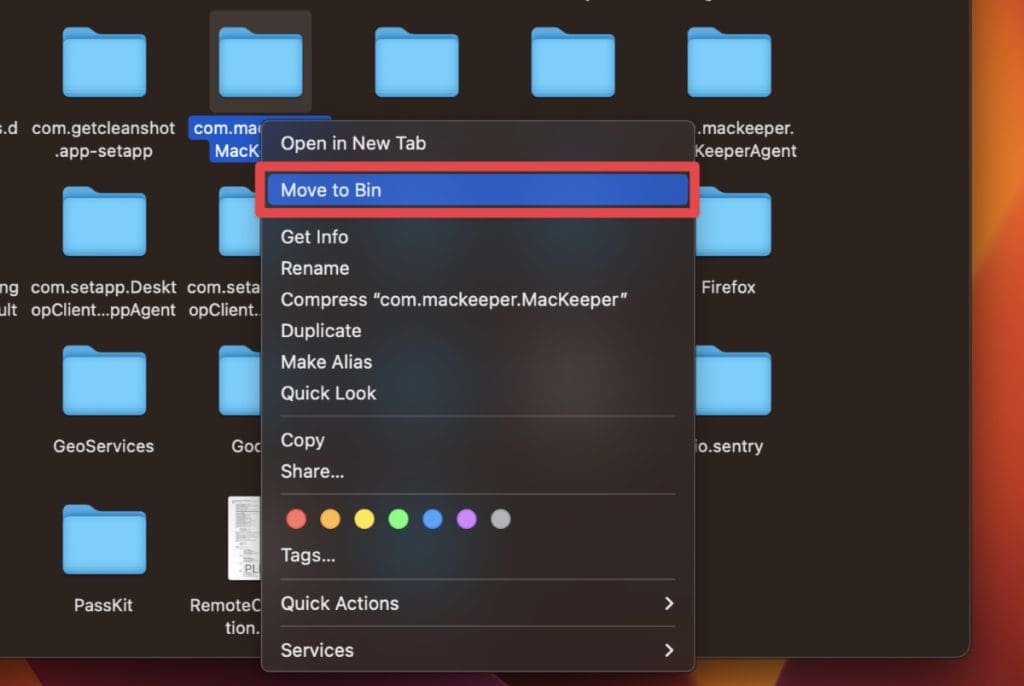
Task: Select Get Info menu entry
Action: pos(314,237)
